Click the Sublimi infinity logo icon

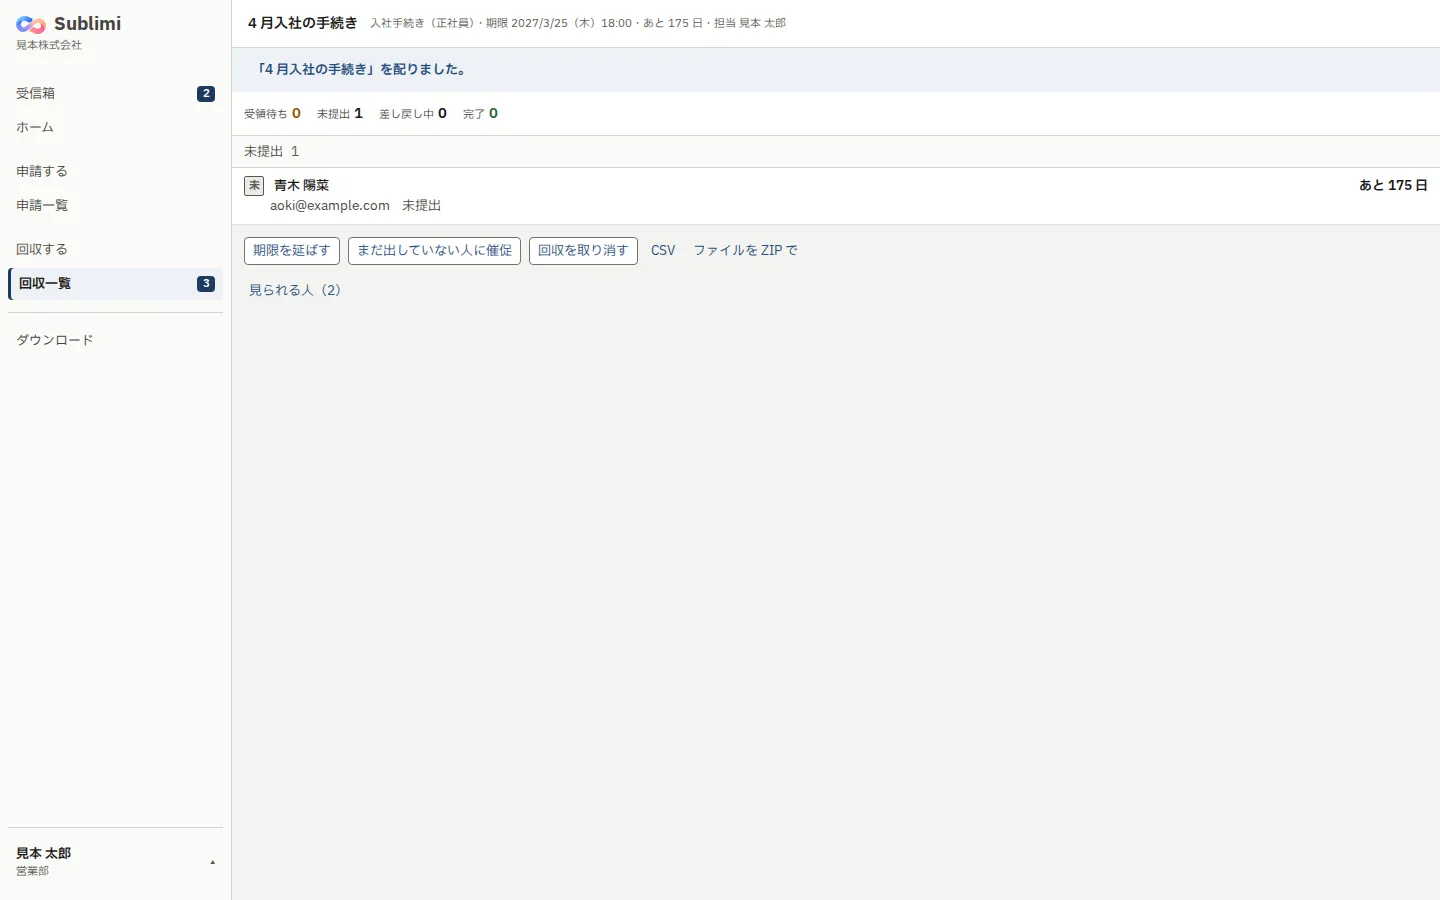point(31,24)
